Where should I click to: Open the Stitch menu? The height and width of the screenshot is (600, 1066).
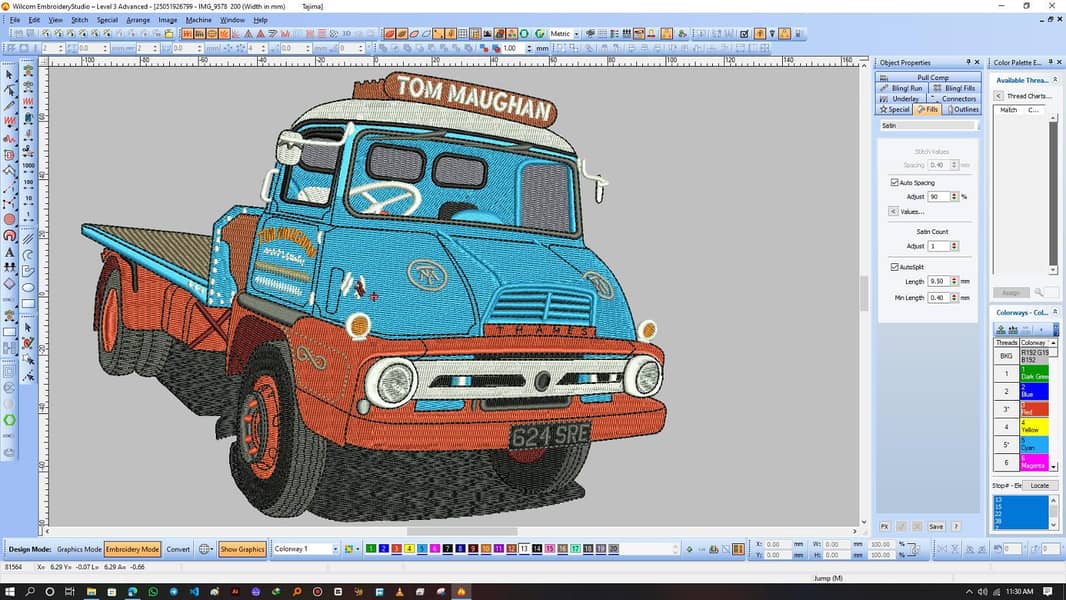(x=80, y=20)
